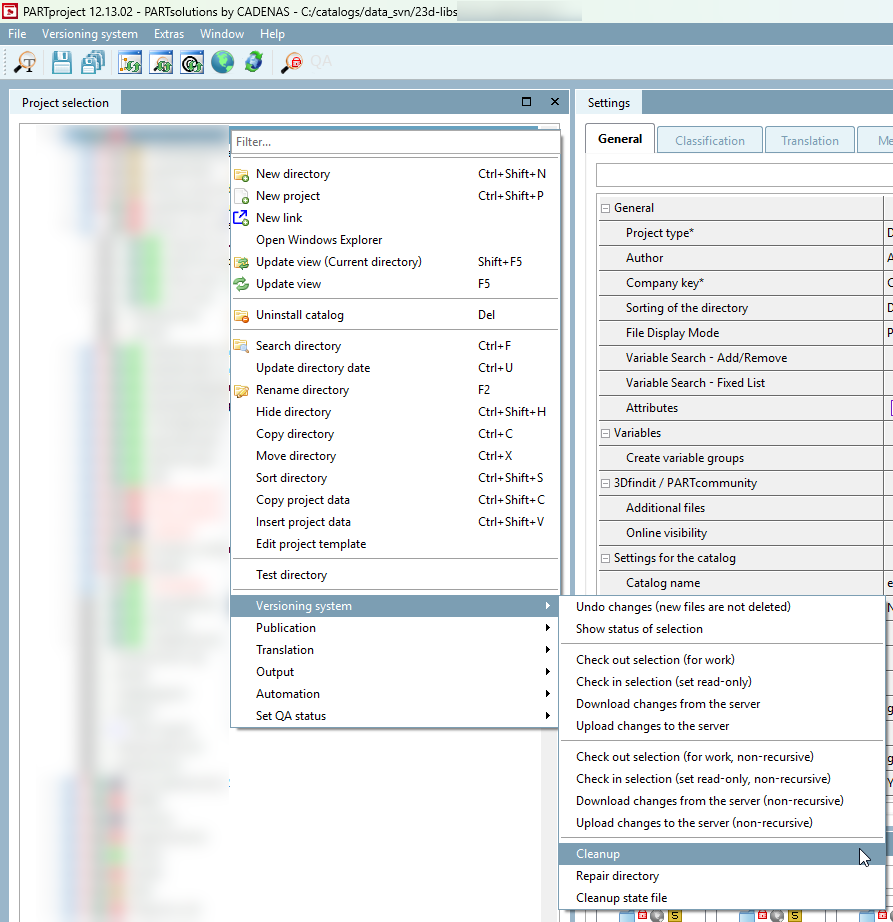Image resolution: width=893 pixels, height=922 pixels.
Task: Click the Save all toolbar icon
Action: pos(93,62)
